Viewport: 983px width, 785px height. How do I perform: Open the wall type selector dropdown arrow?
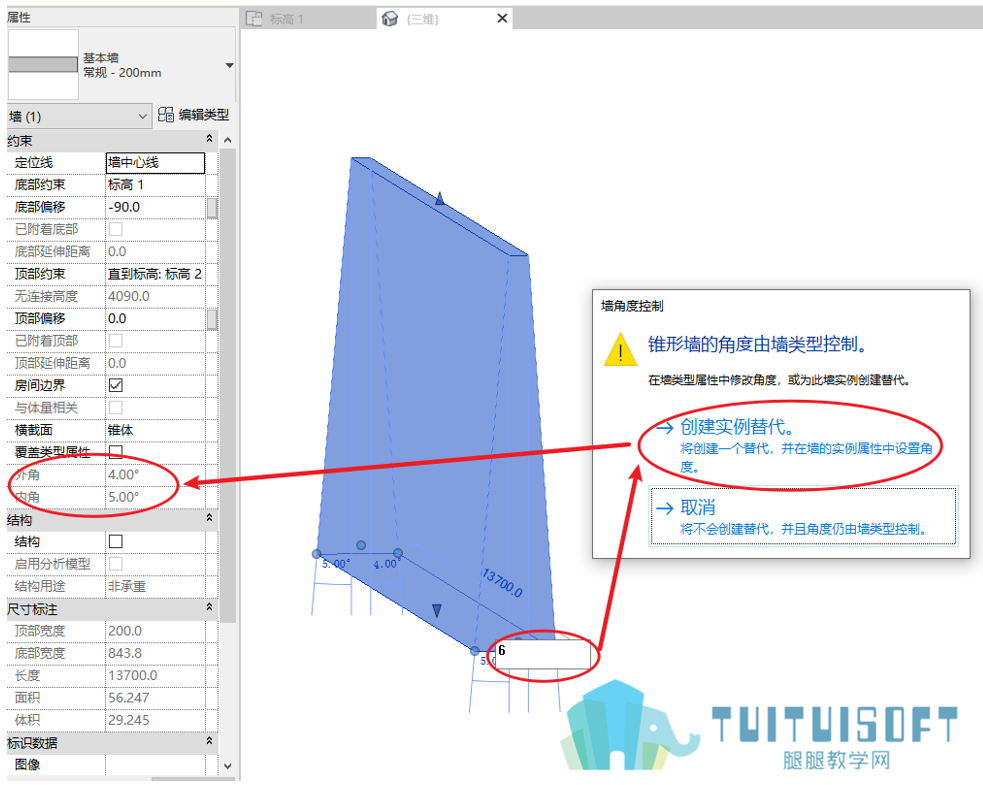point(229,65)
